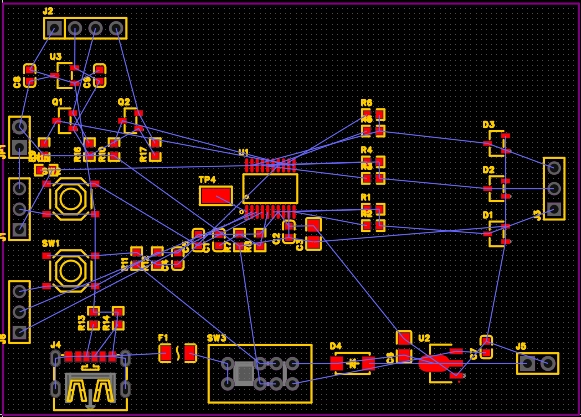
Task: Select resistor R14 above the USB connector
Action: (x=118, y=318)
